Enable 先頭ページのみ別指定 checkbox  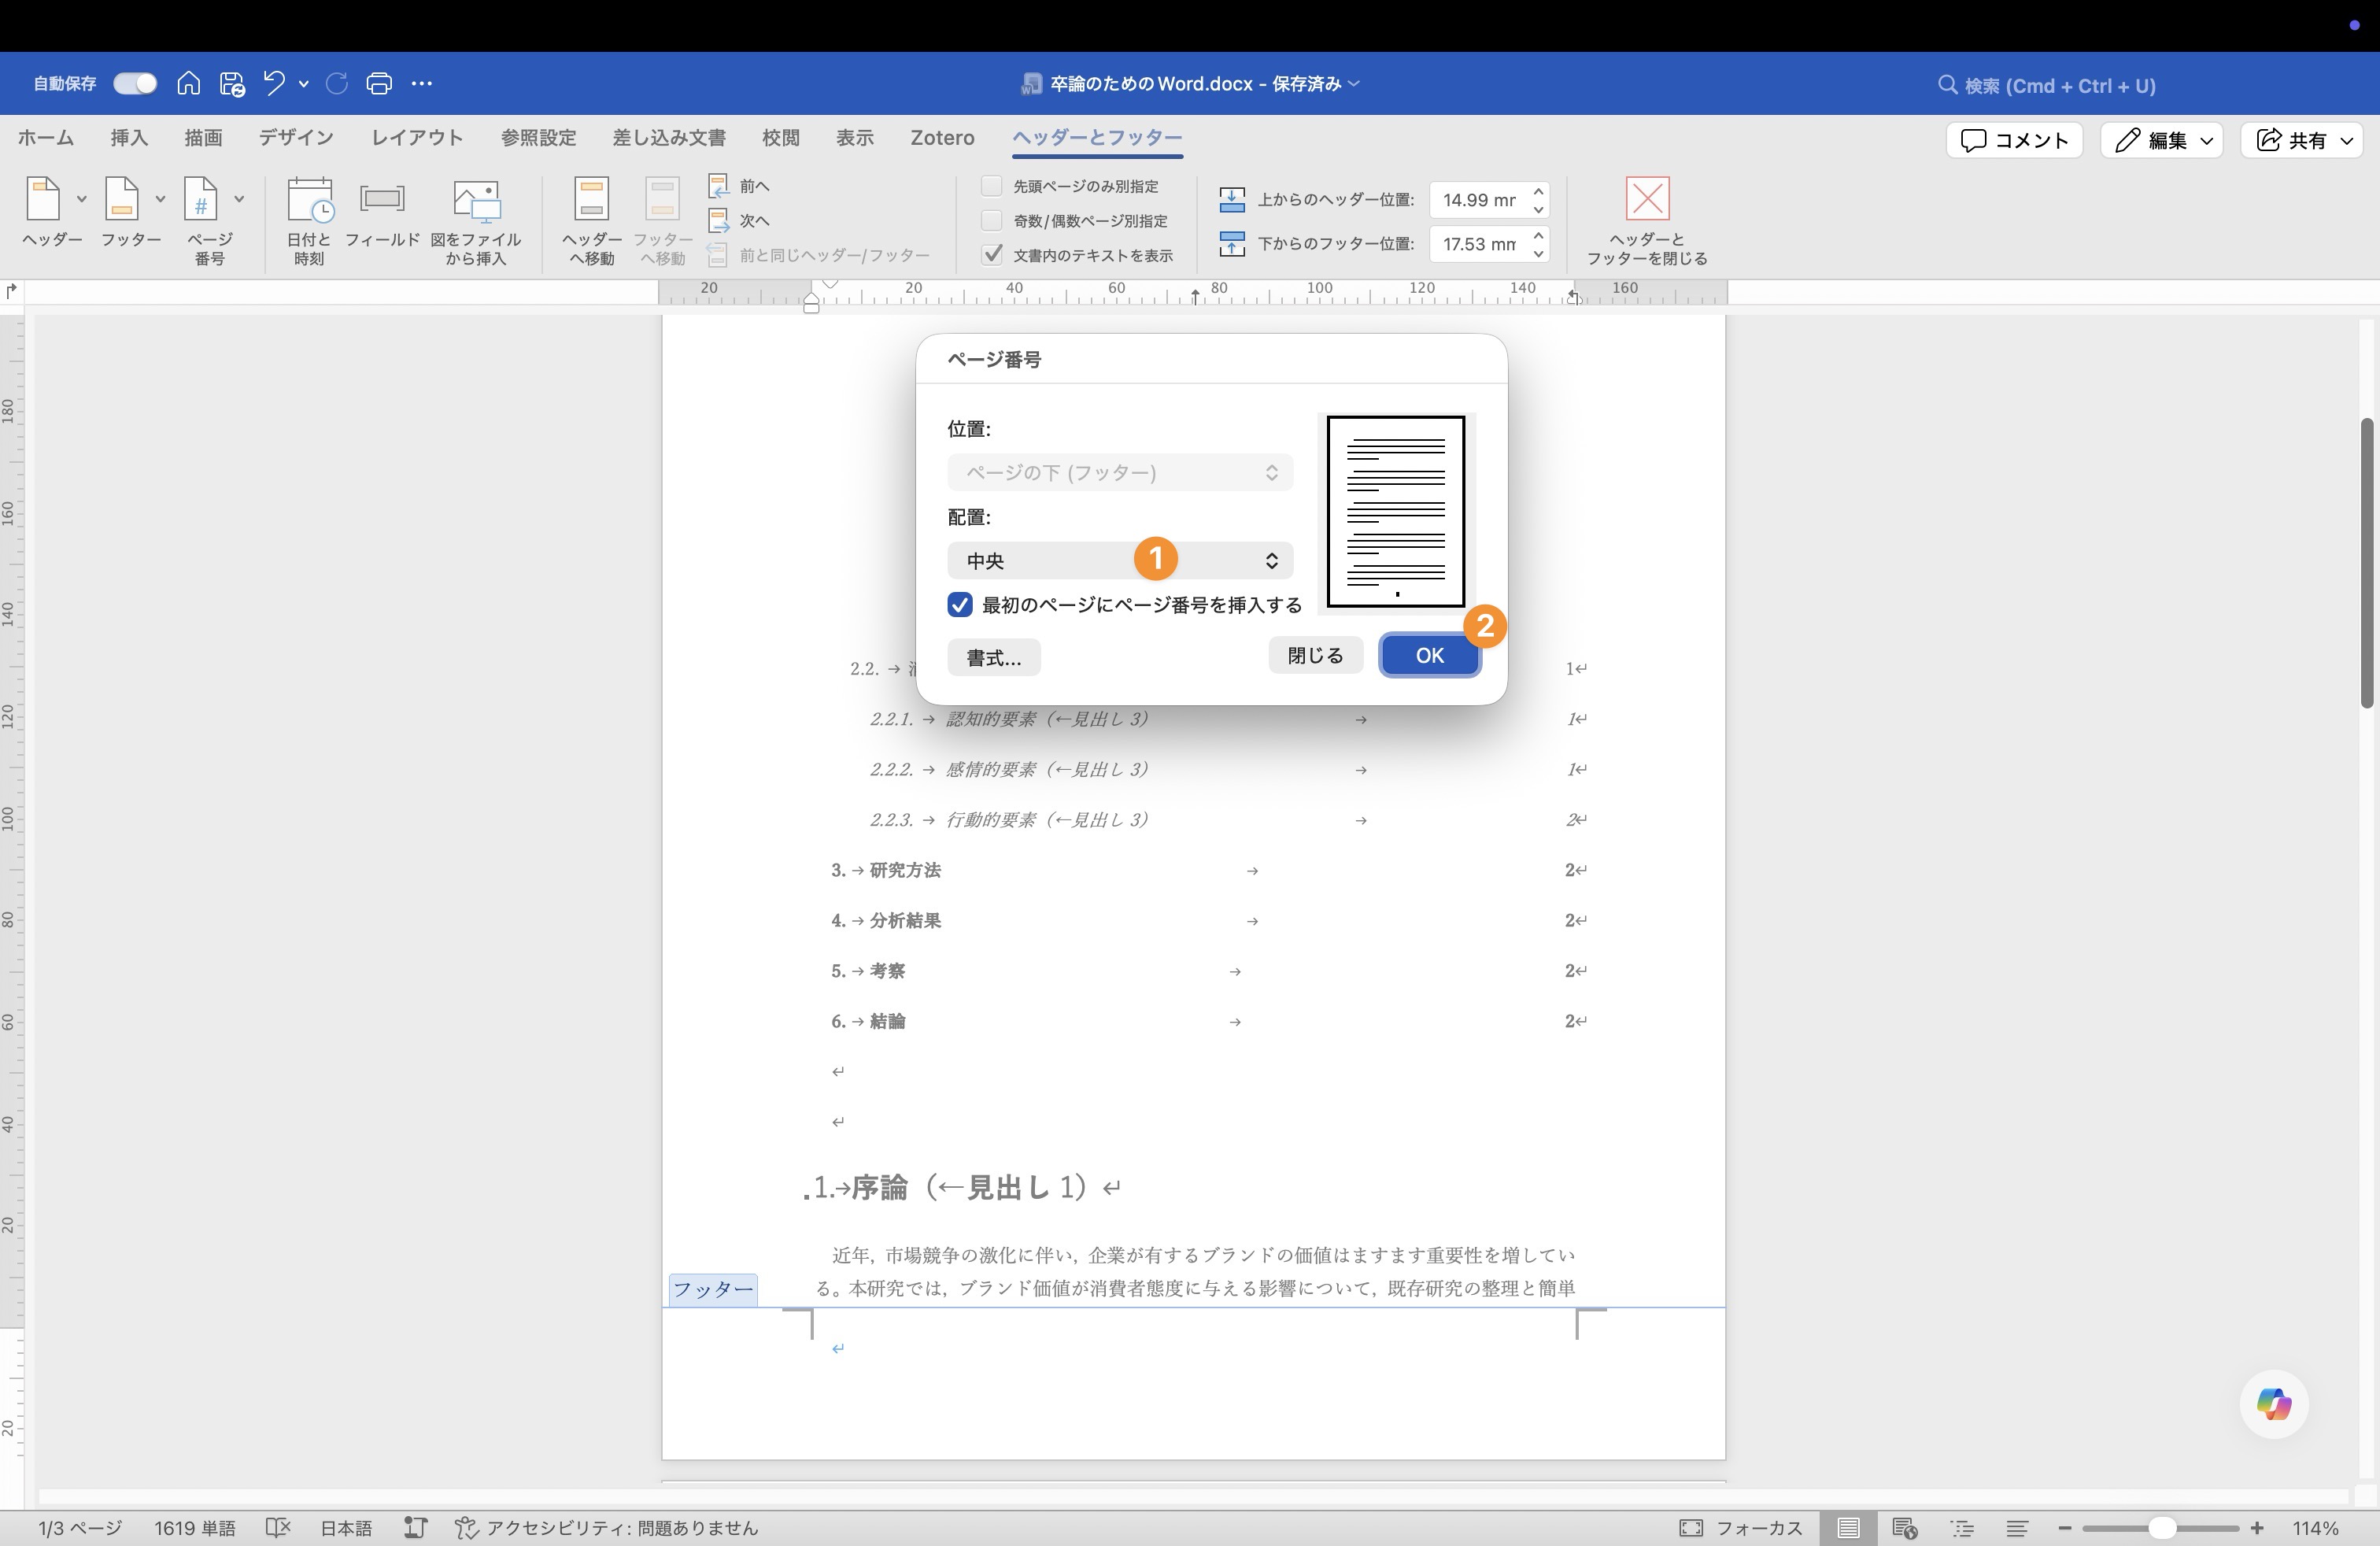992,186
